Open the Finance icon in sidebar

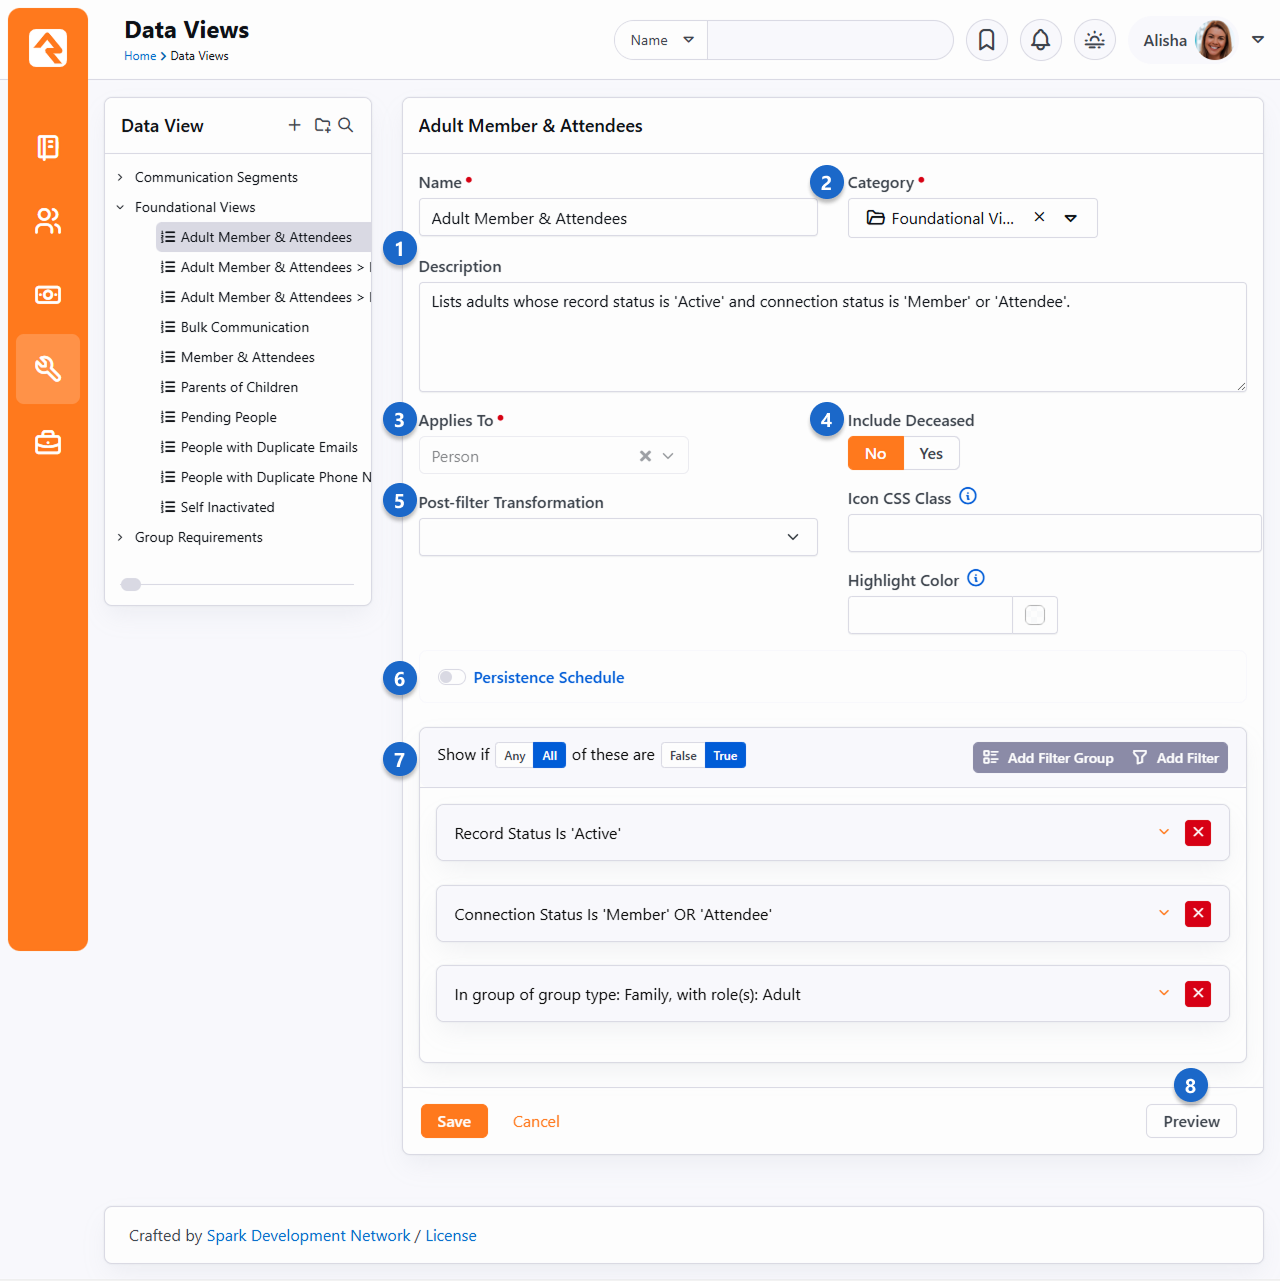point(48,295)
